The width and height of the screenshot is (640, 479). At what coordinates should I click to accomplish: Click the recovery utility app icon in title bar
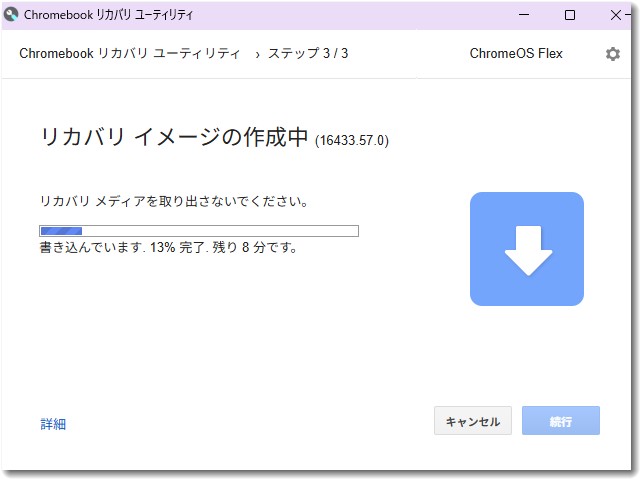pyautogui.click(x=11, y=15)
